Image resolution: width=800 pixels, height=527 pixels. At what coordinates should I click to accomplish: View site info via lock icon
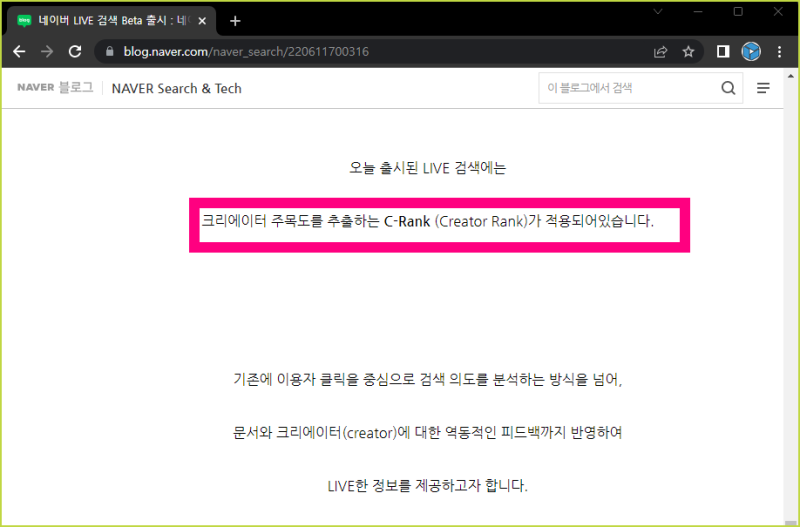click(x=110, y=52)
